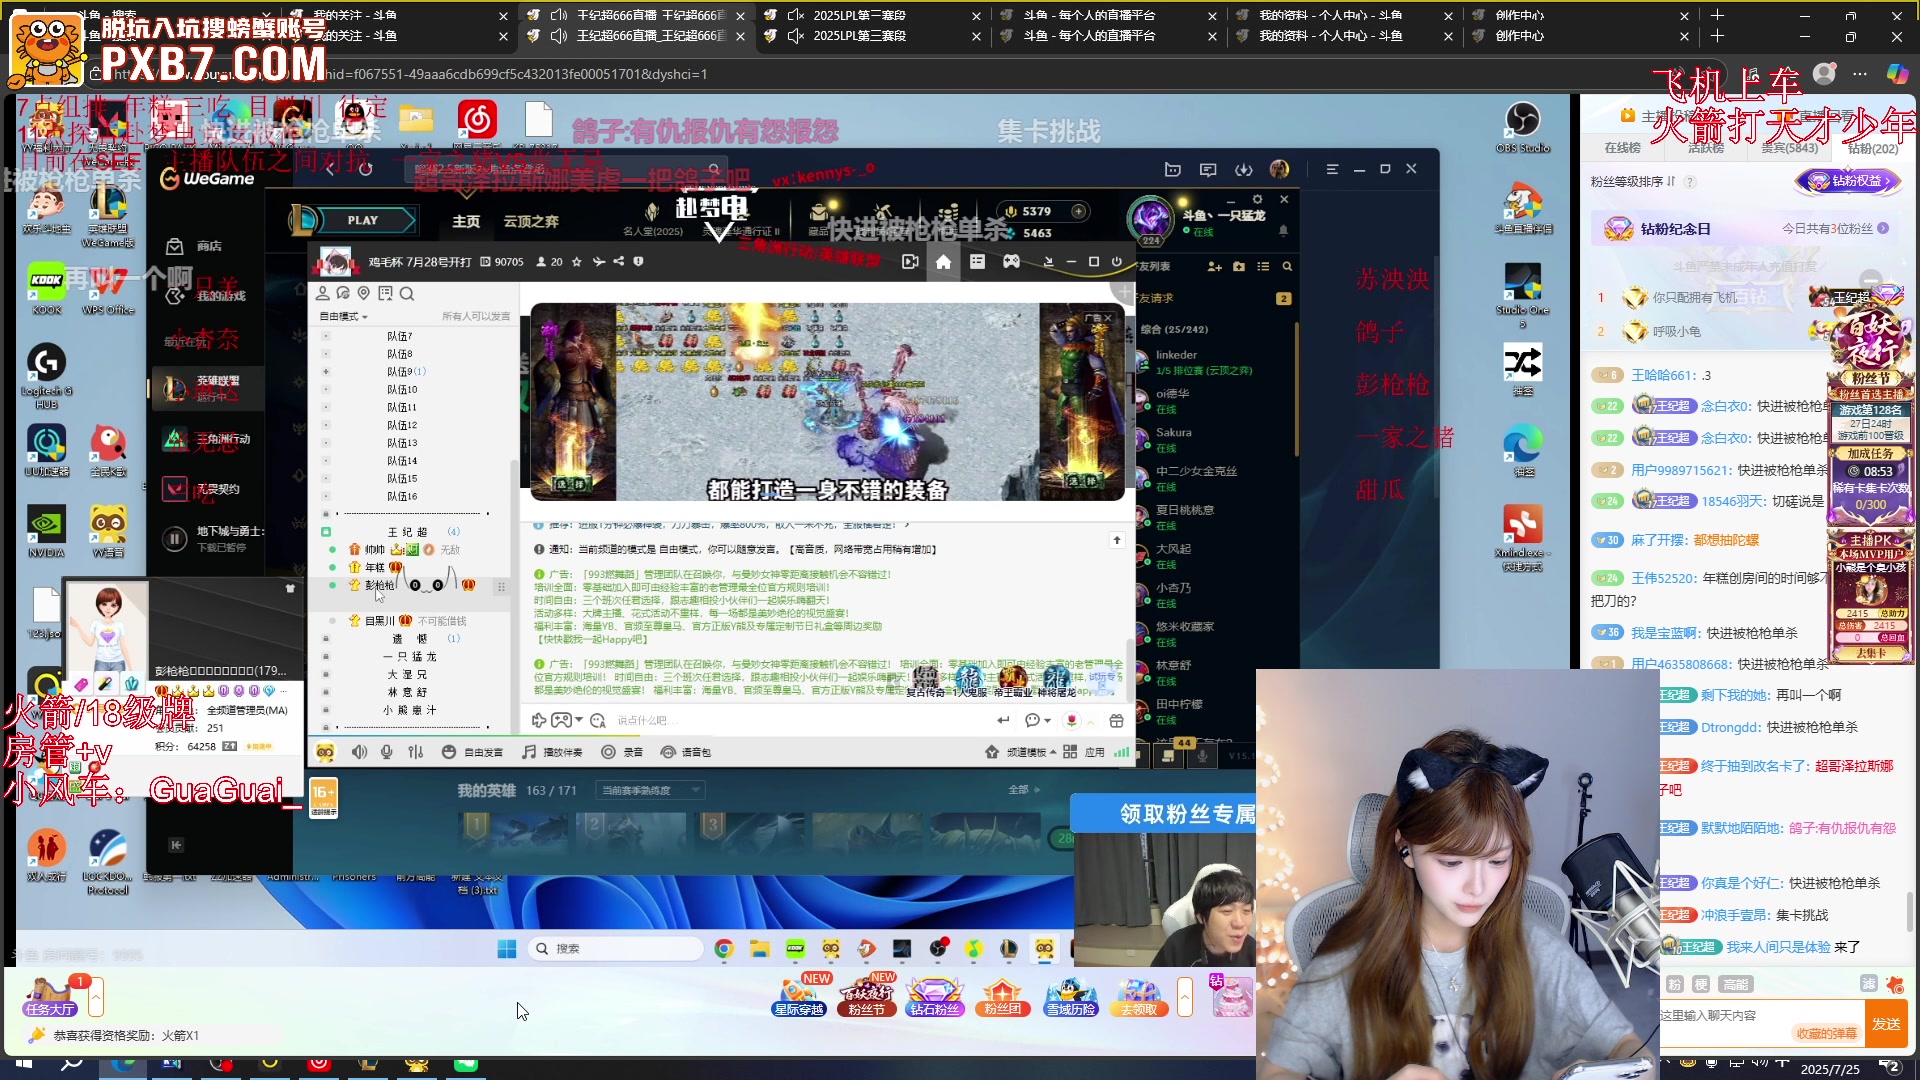Open the YY gamepad games icon
The image size is (1920, 1080).
coord(1012,262)
